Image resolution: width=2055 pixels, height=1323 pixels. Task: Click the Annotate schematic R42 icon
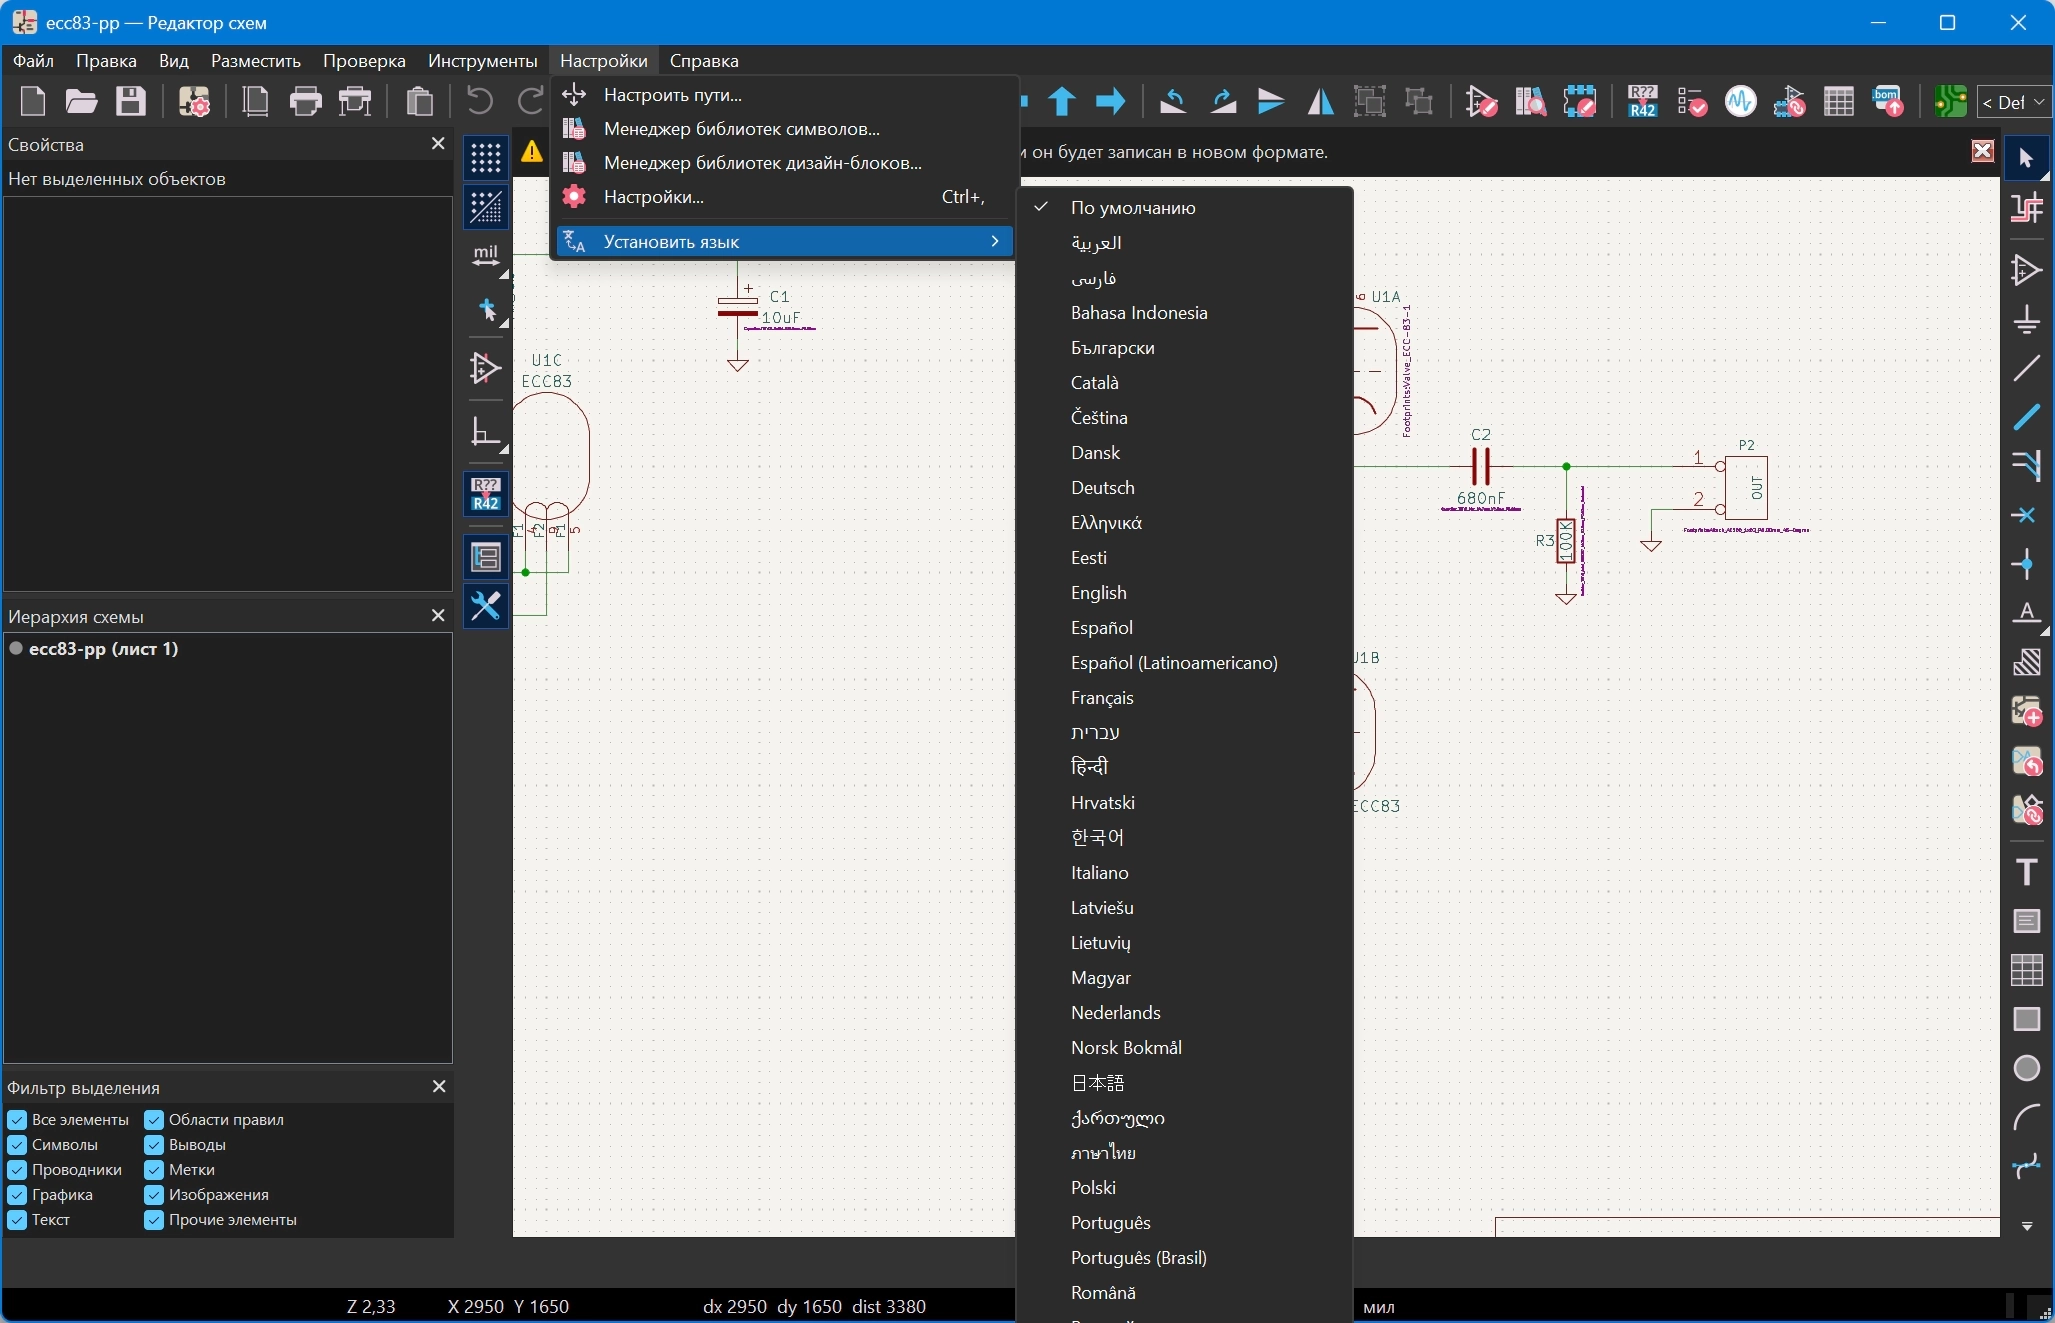click(x=1642, y=101)
